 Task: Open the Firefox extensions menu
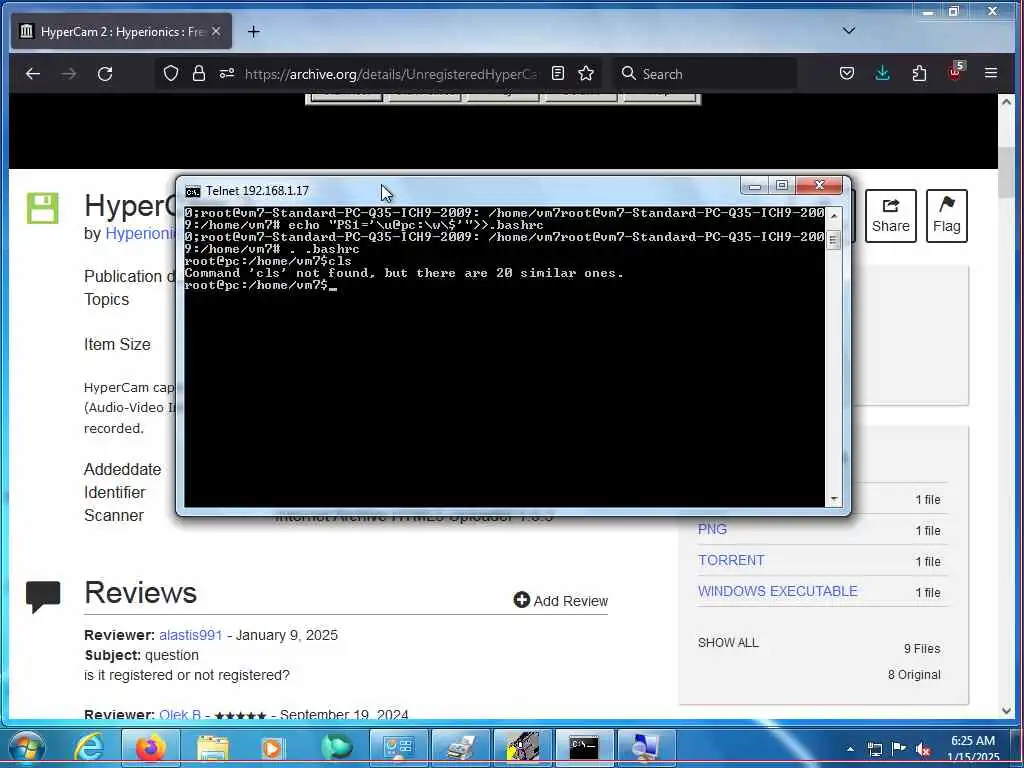point(919,73)
